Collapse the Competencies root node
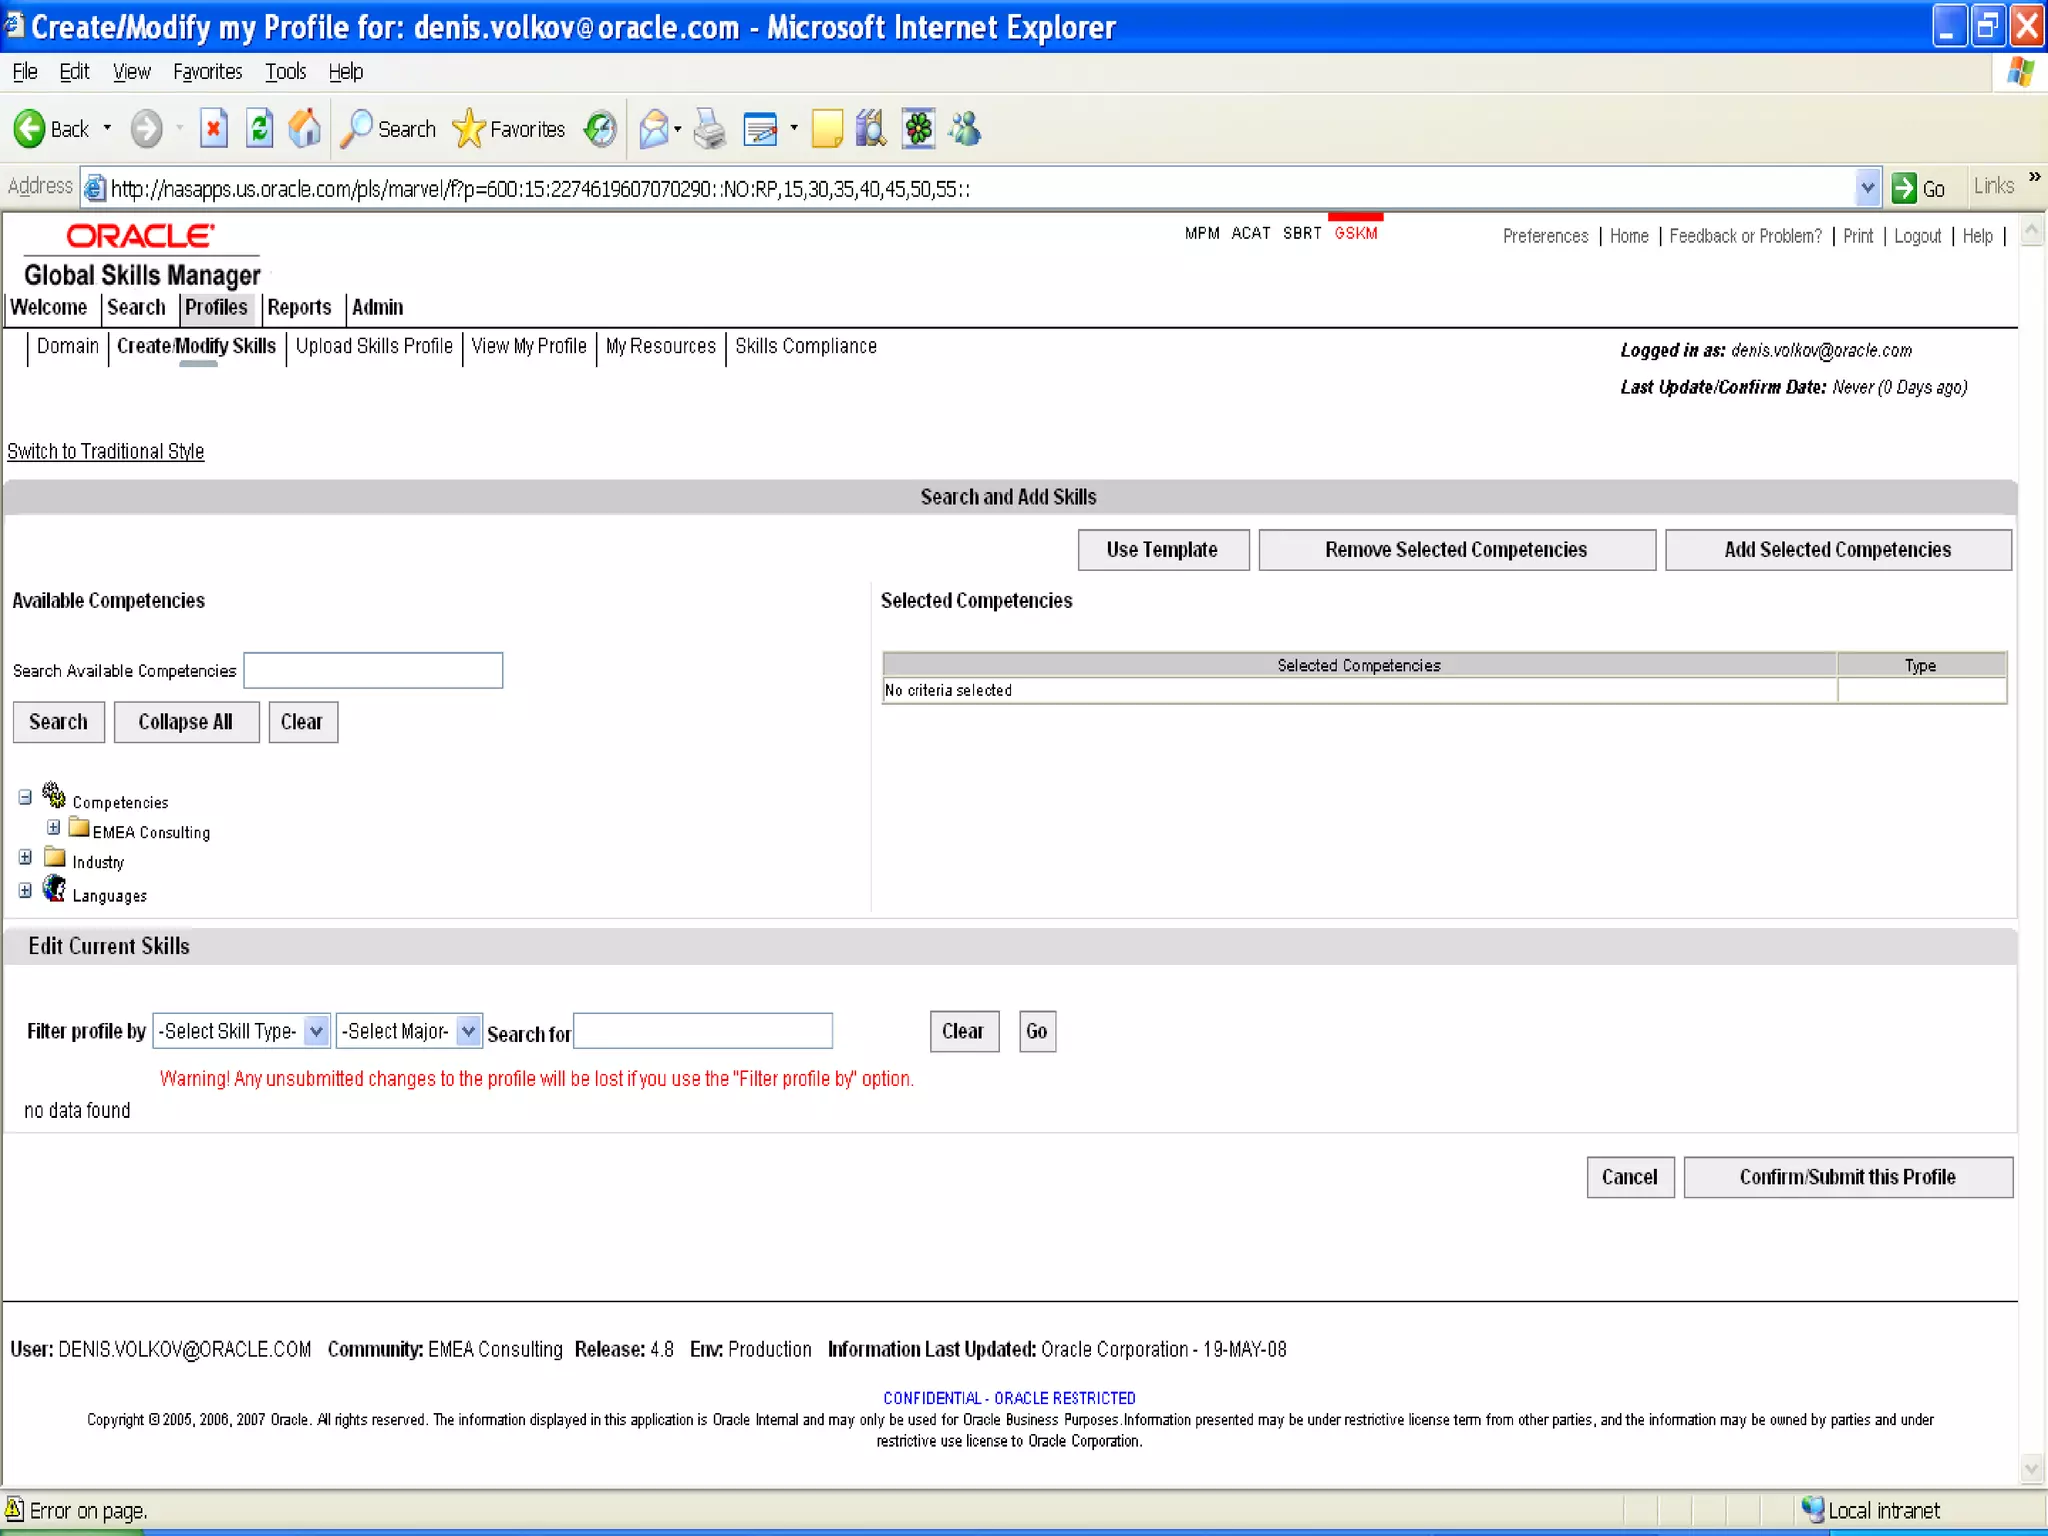2048x1536 pixels. coord(25,798)
